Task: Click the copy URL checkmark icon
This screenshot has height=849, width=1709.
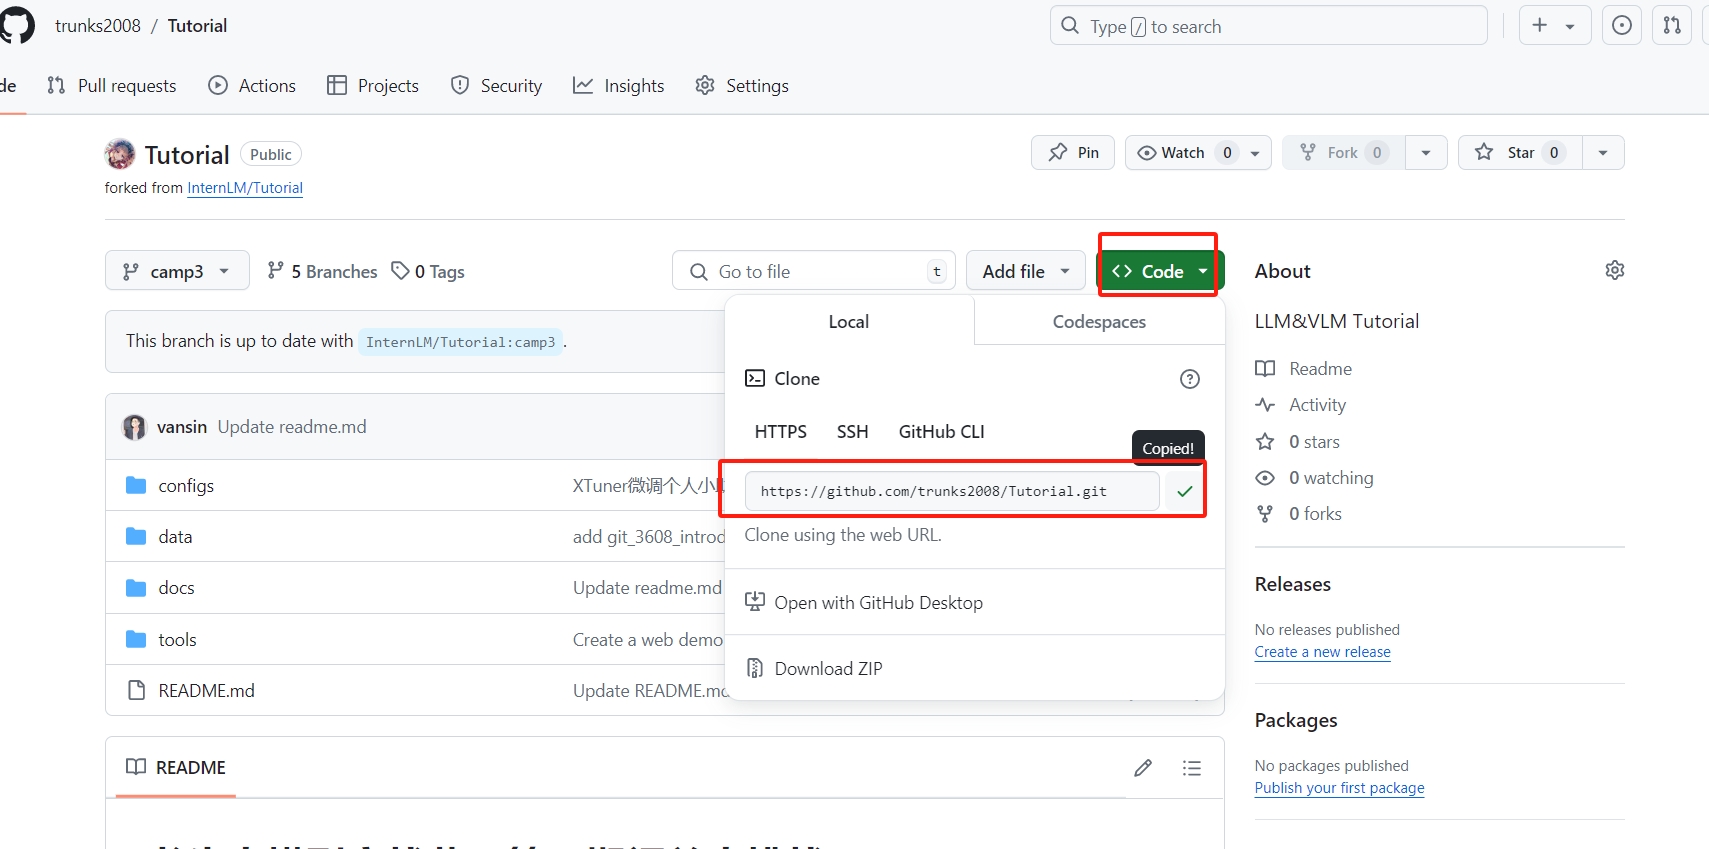Action: pyautogui.click(x=1185, y=491)
